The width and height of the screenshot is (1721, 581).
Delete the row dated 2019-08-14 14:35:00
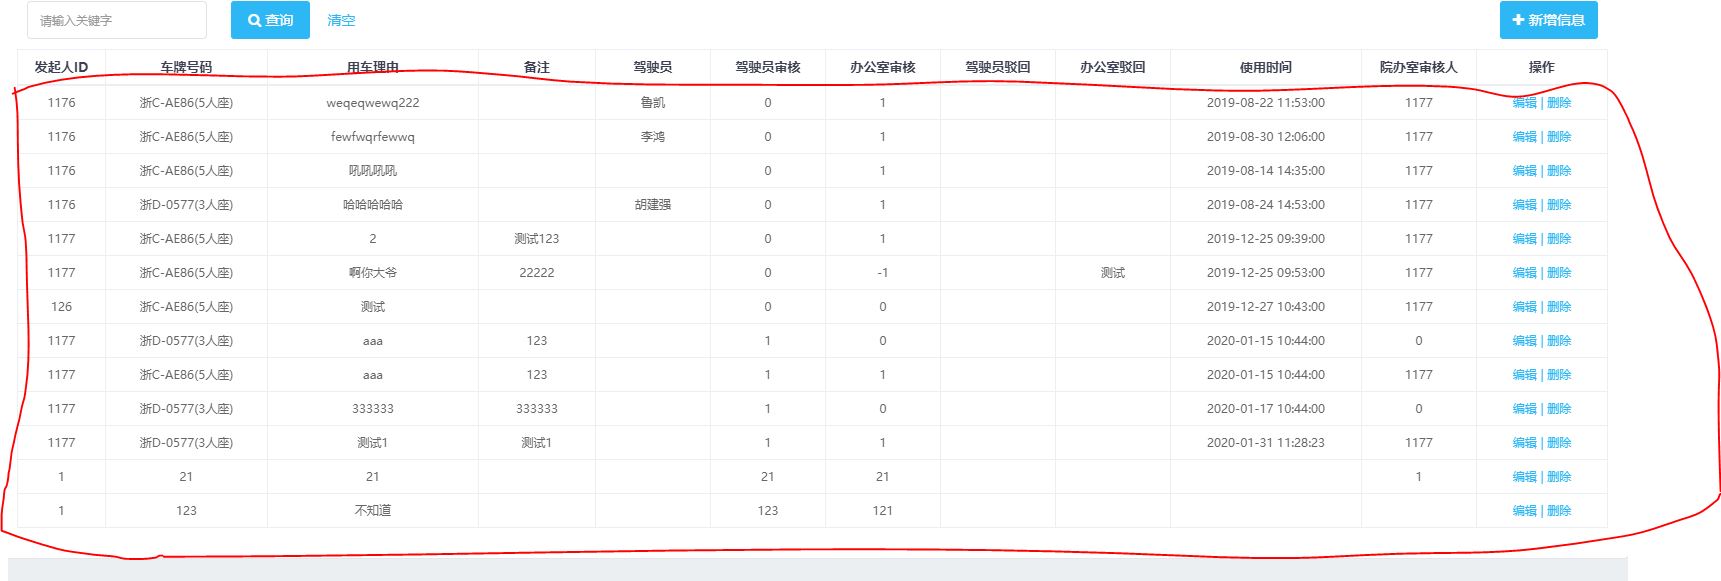(1559, 171)
